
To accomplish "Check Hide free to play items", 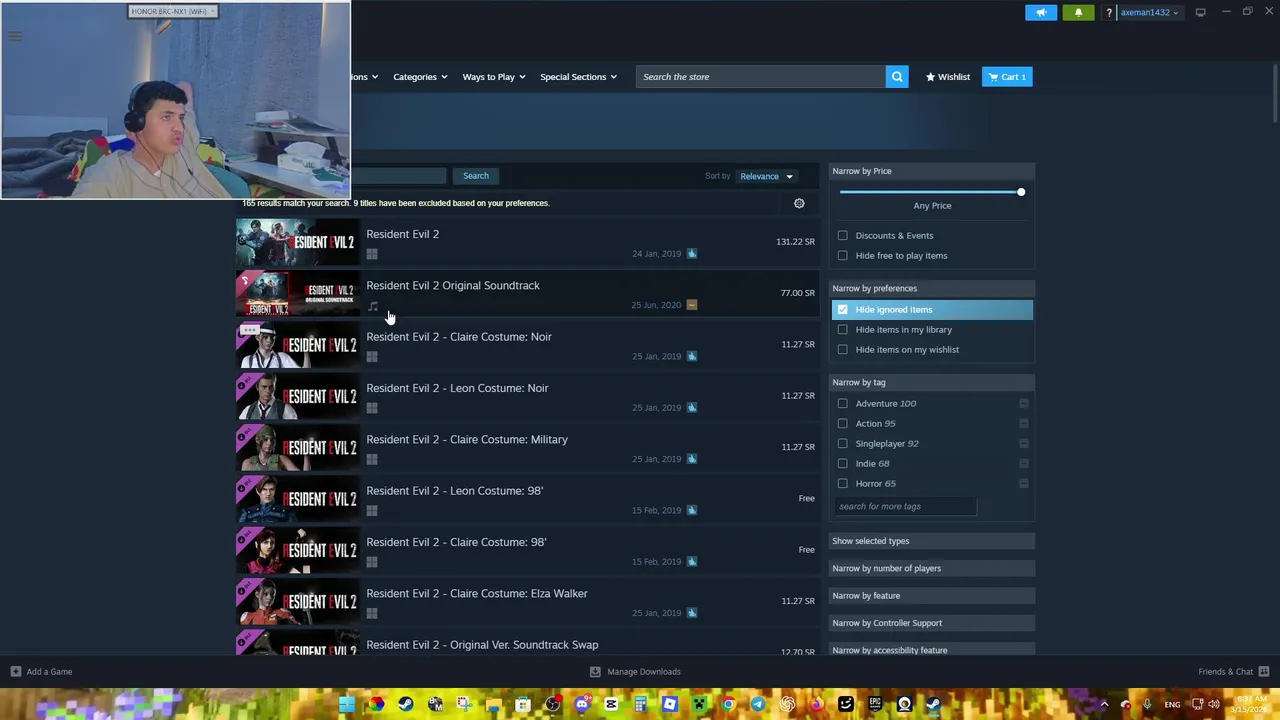I will click(843, 256).
